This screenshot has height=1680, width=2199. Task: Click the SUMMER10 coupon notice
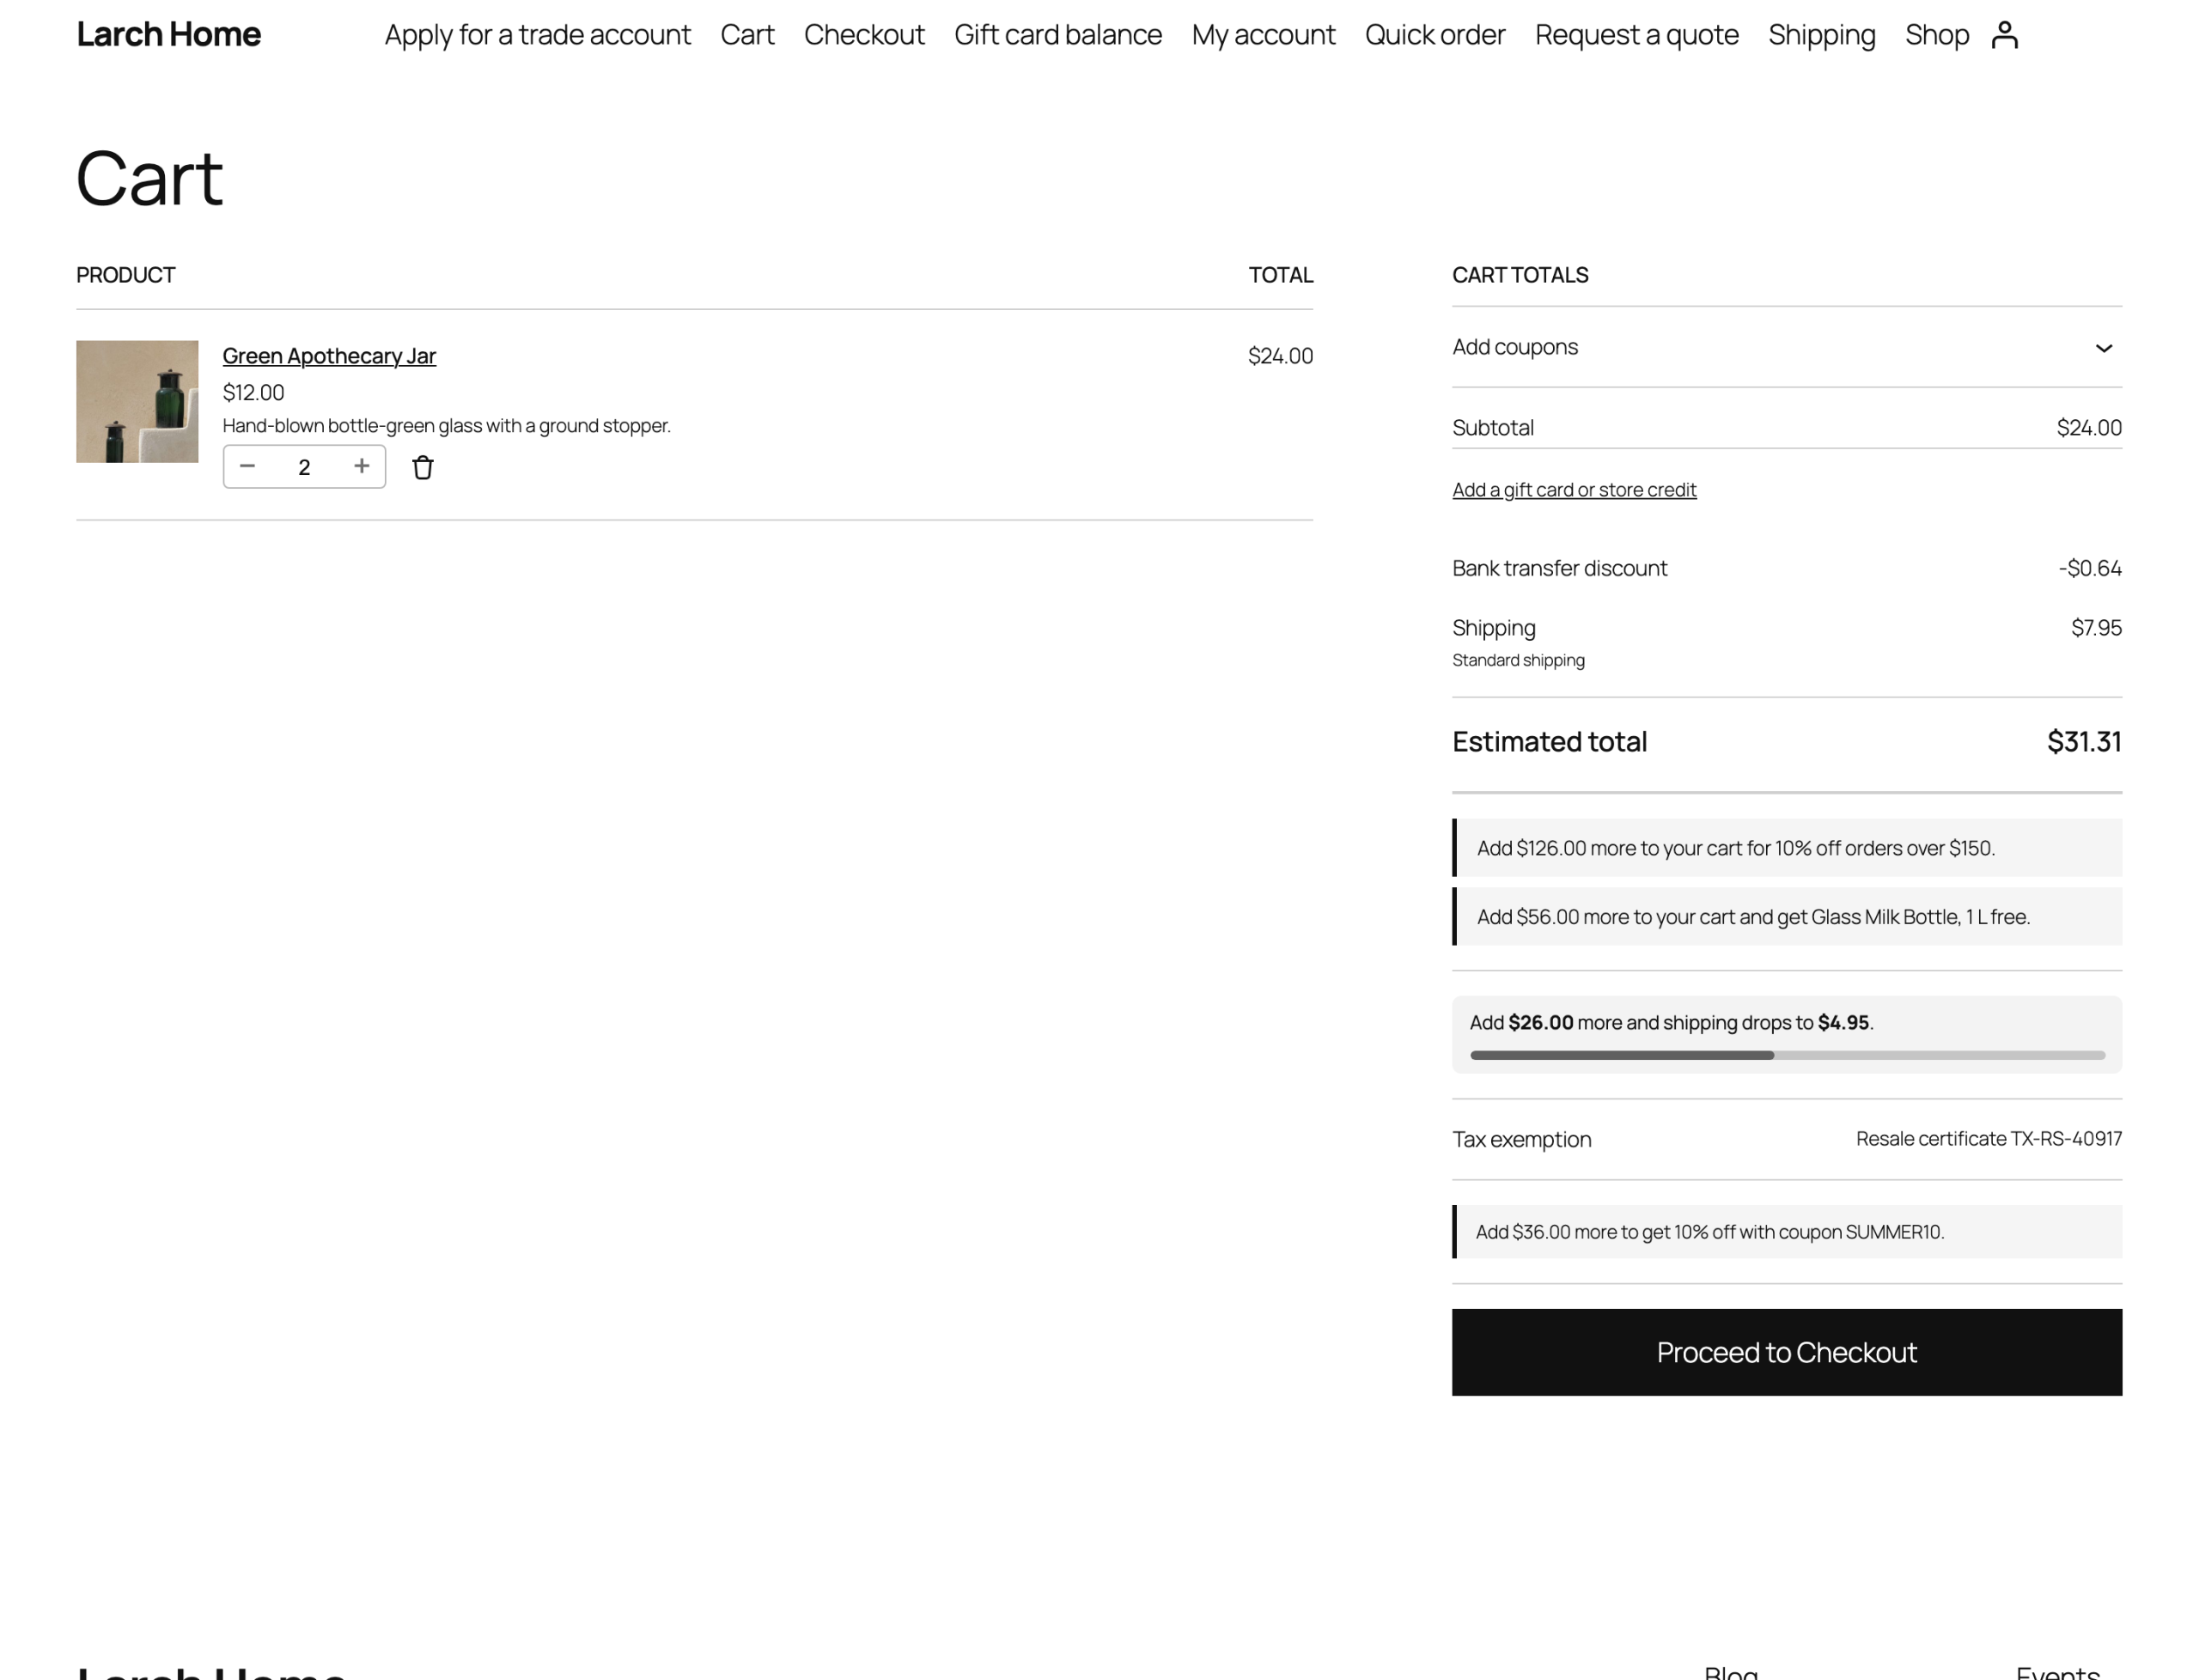[x=1786, y=1232]
